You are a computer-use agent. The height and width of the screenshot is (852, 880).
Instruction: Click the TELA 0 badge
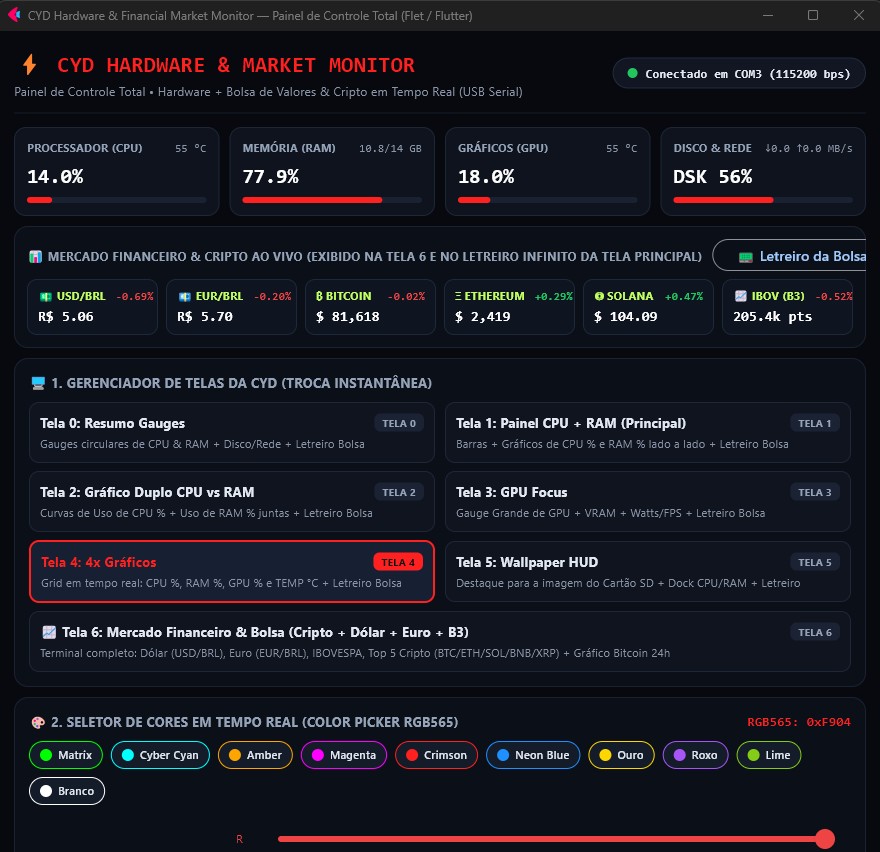[x=399, y=423]
